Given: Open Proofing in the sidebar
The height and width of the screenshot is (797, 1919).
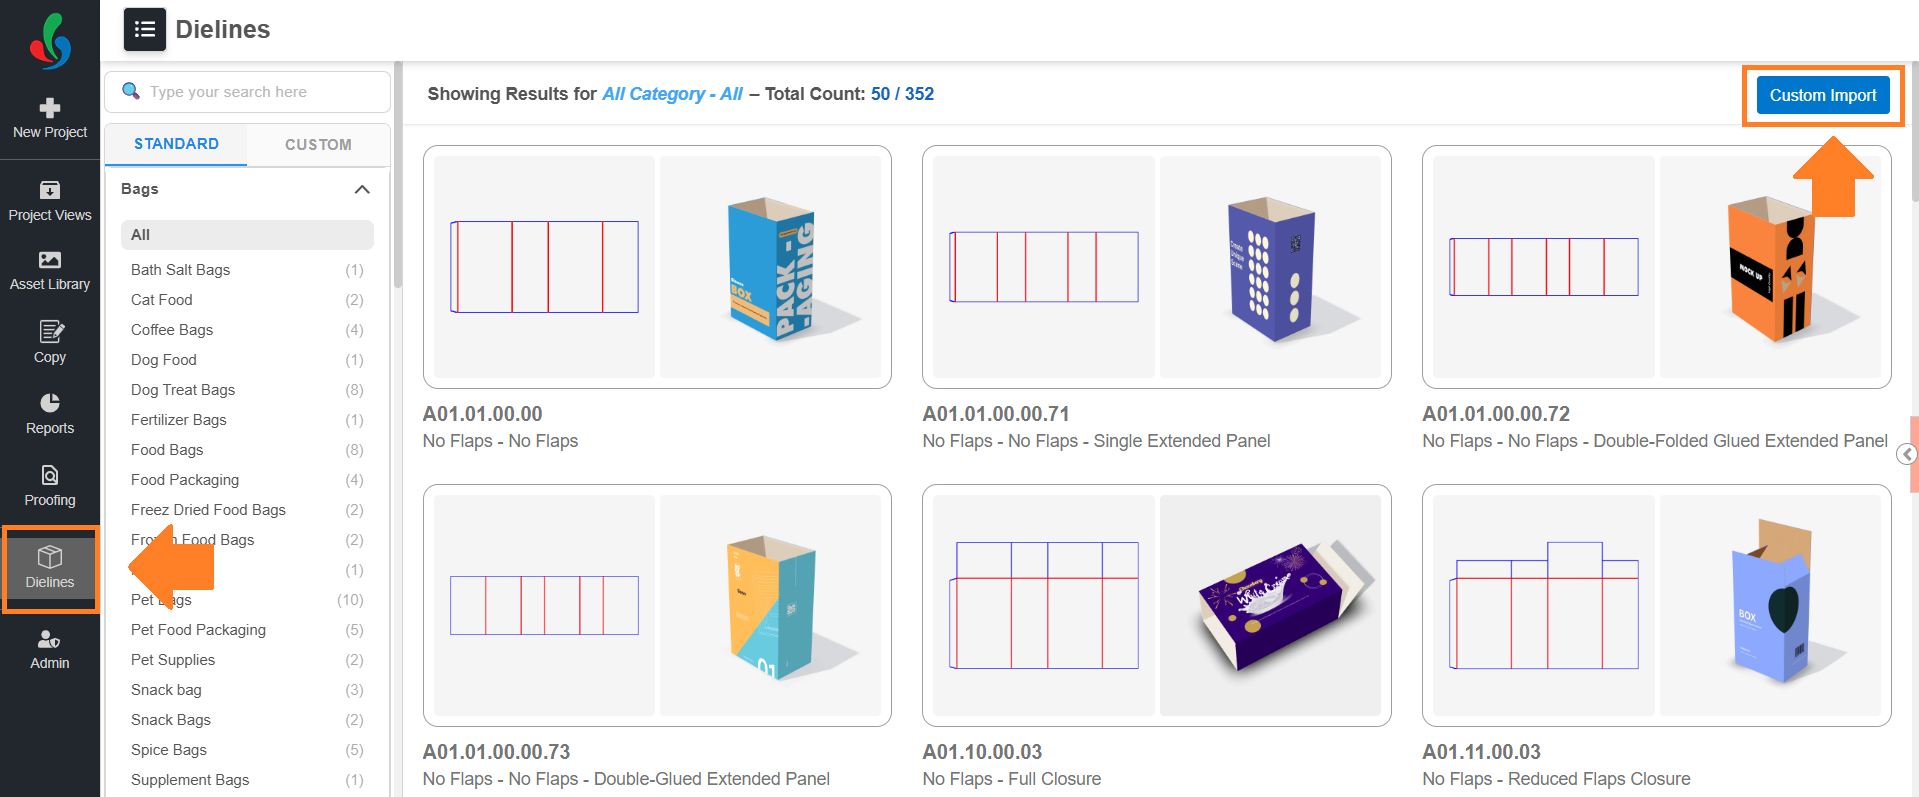Looking at the screenshot, I should pos(50,486).
